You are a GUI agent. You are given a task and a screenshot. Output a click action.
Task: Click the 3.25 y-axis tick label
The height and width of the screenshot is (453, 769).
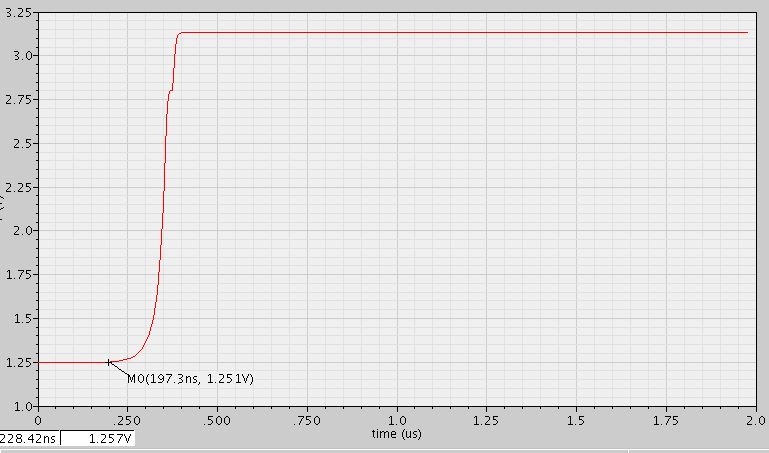[x=19, y=13]
